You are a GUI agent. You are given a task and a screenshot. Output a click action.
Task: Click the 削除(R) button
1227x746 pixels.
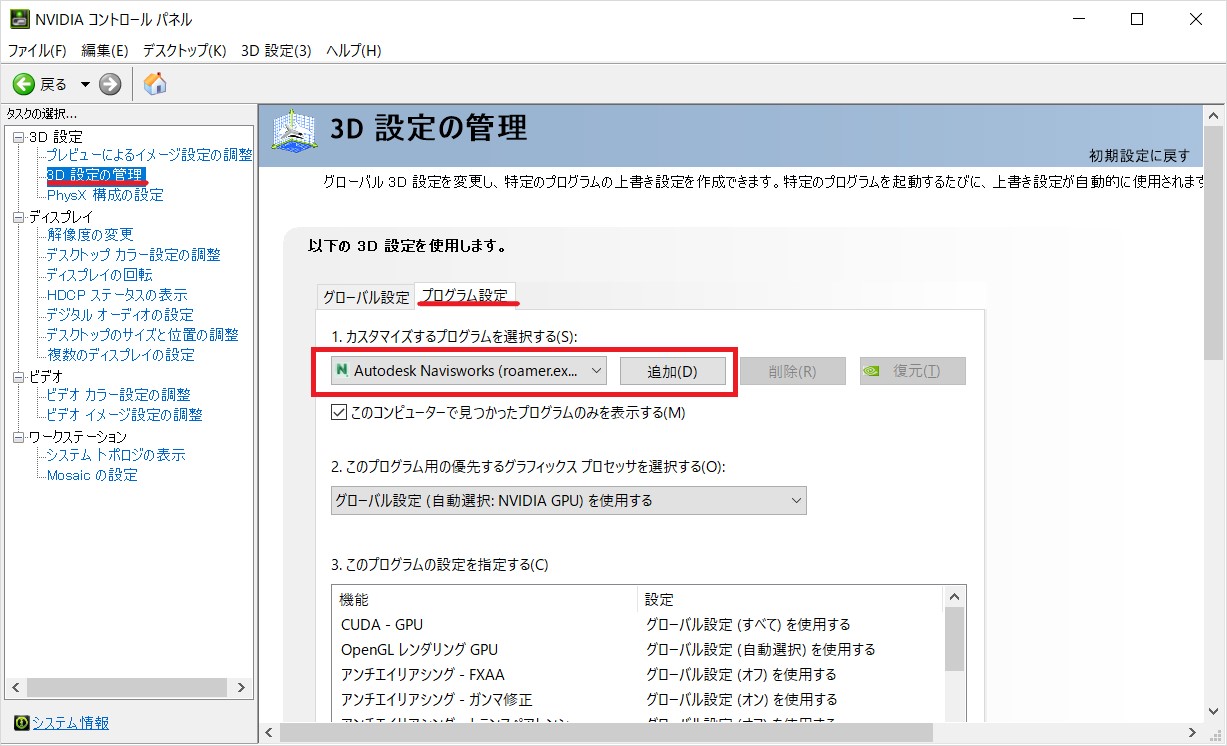(x=793, y=371)
